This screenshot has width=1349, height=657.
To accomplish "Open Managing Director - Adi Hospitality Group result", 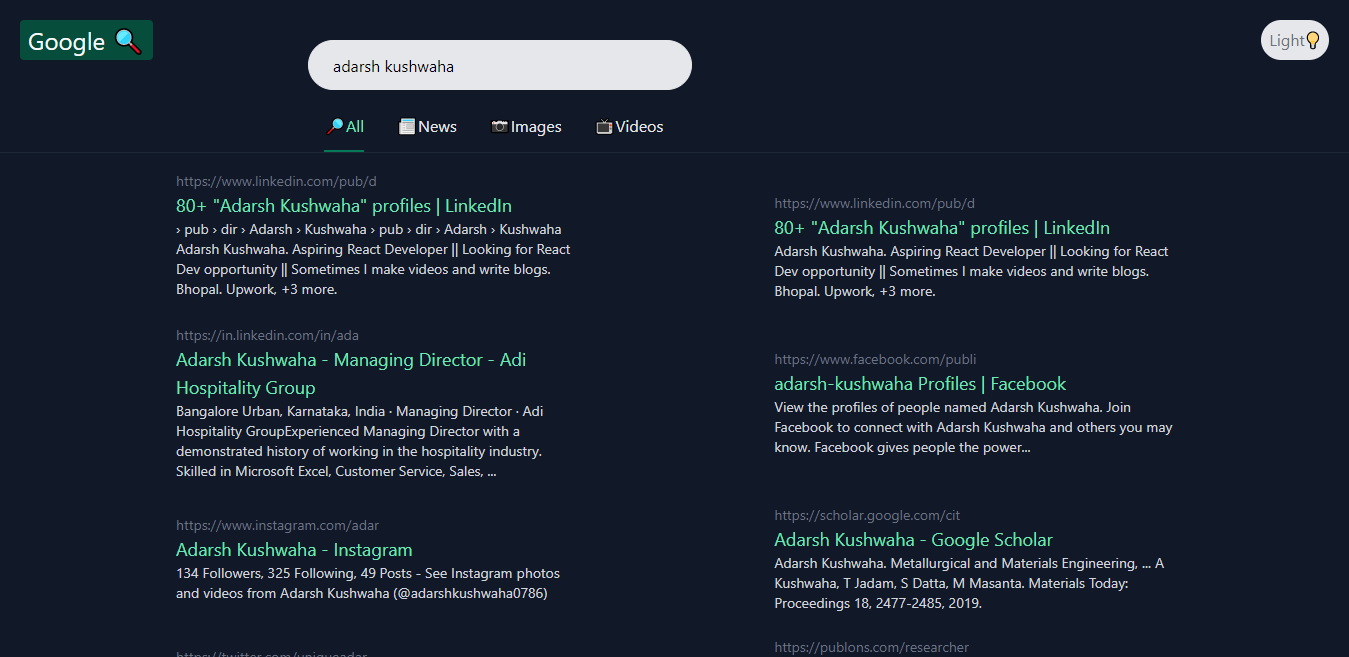I will [x=351, y=374].
